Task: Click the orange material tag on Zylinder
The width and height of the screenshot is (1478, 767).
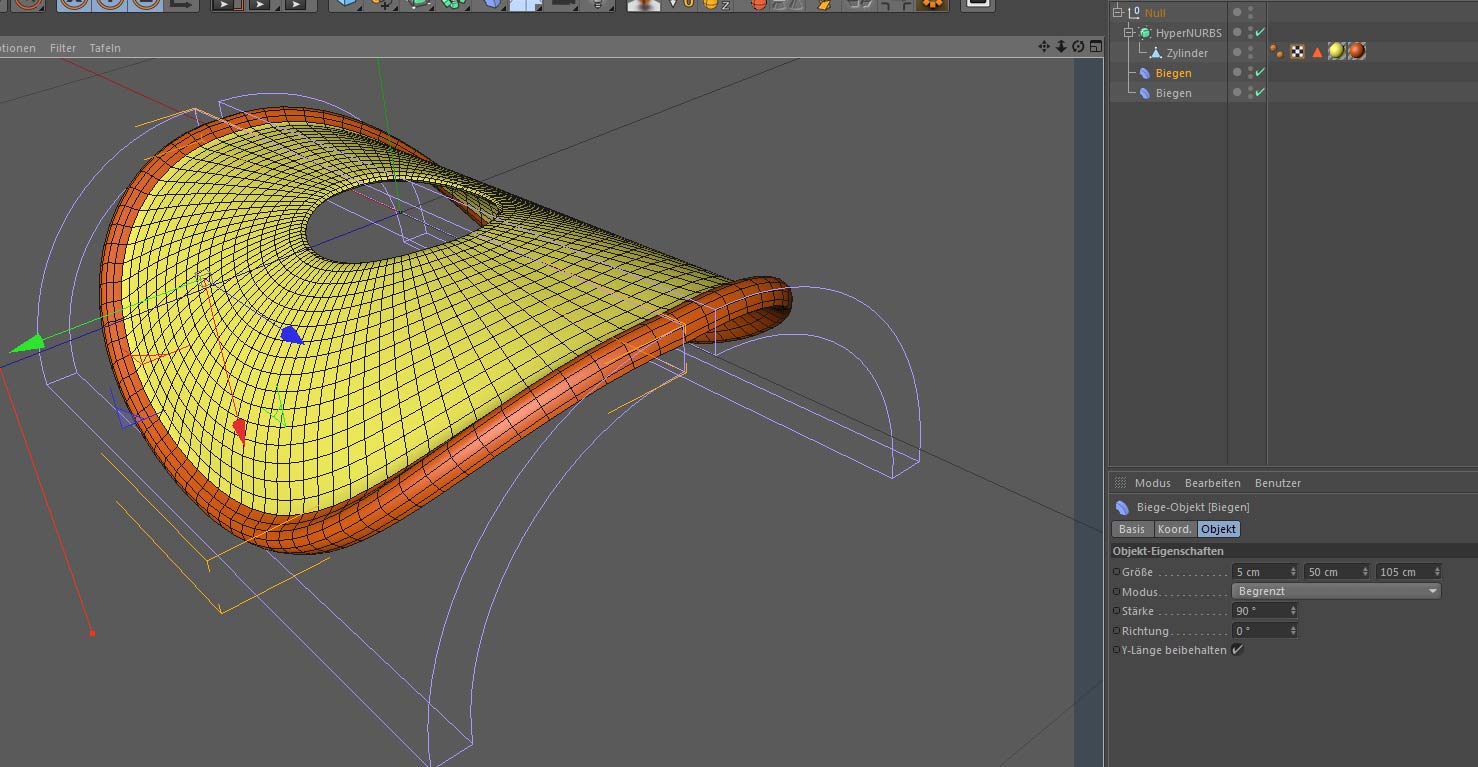Action: tap(1357, 51)
